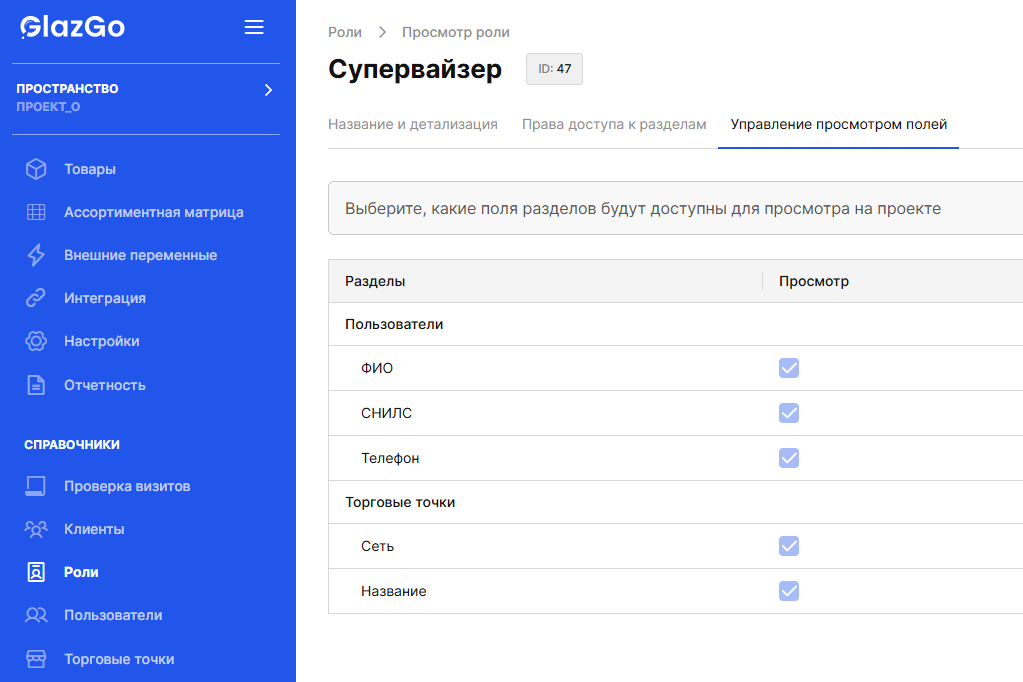Go to Внешние переменные
Screen dimensions: 1023x682
tap(140, 255)
